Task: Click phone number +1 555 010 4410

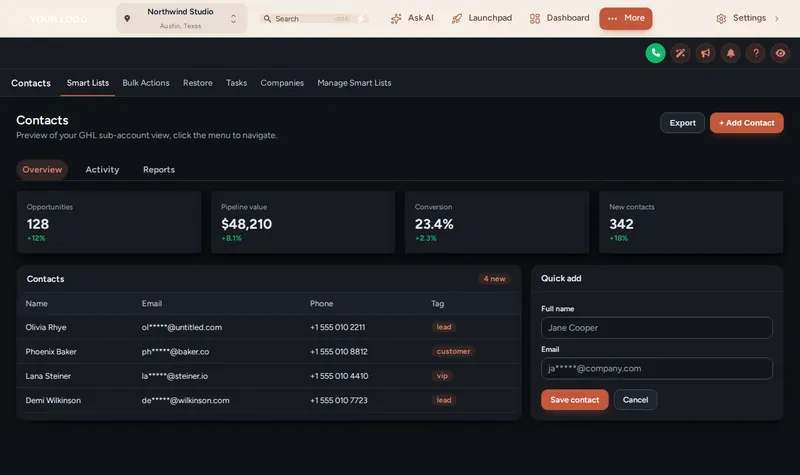Action: 339,376
